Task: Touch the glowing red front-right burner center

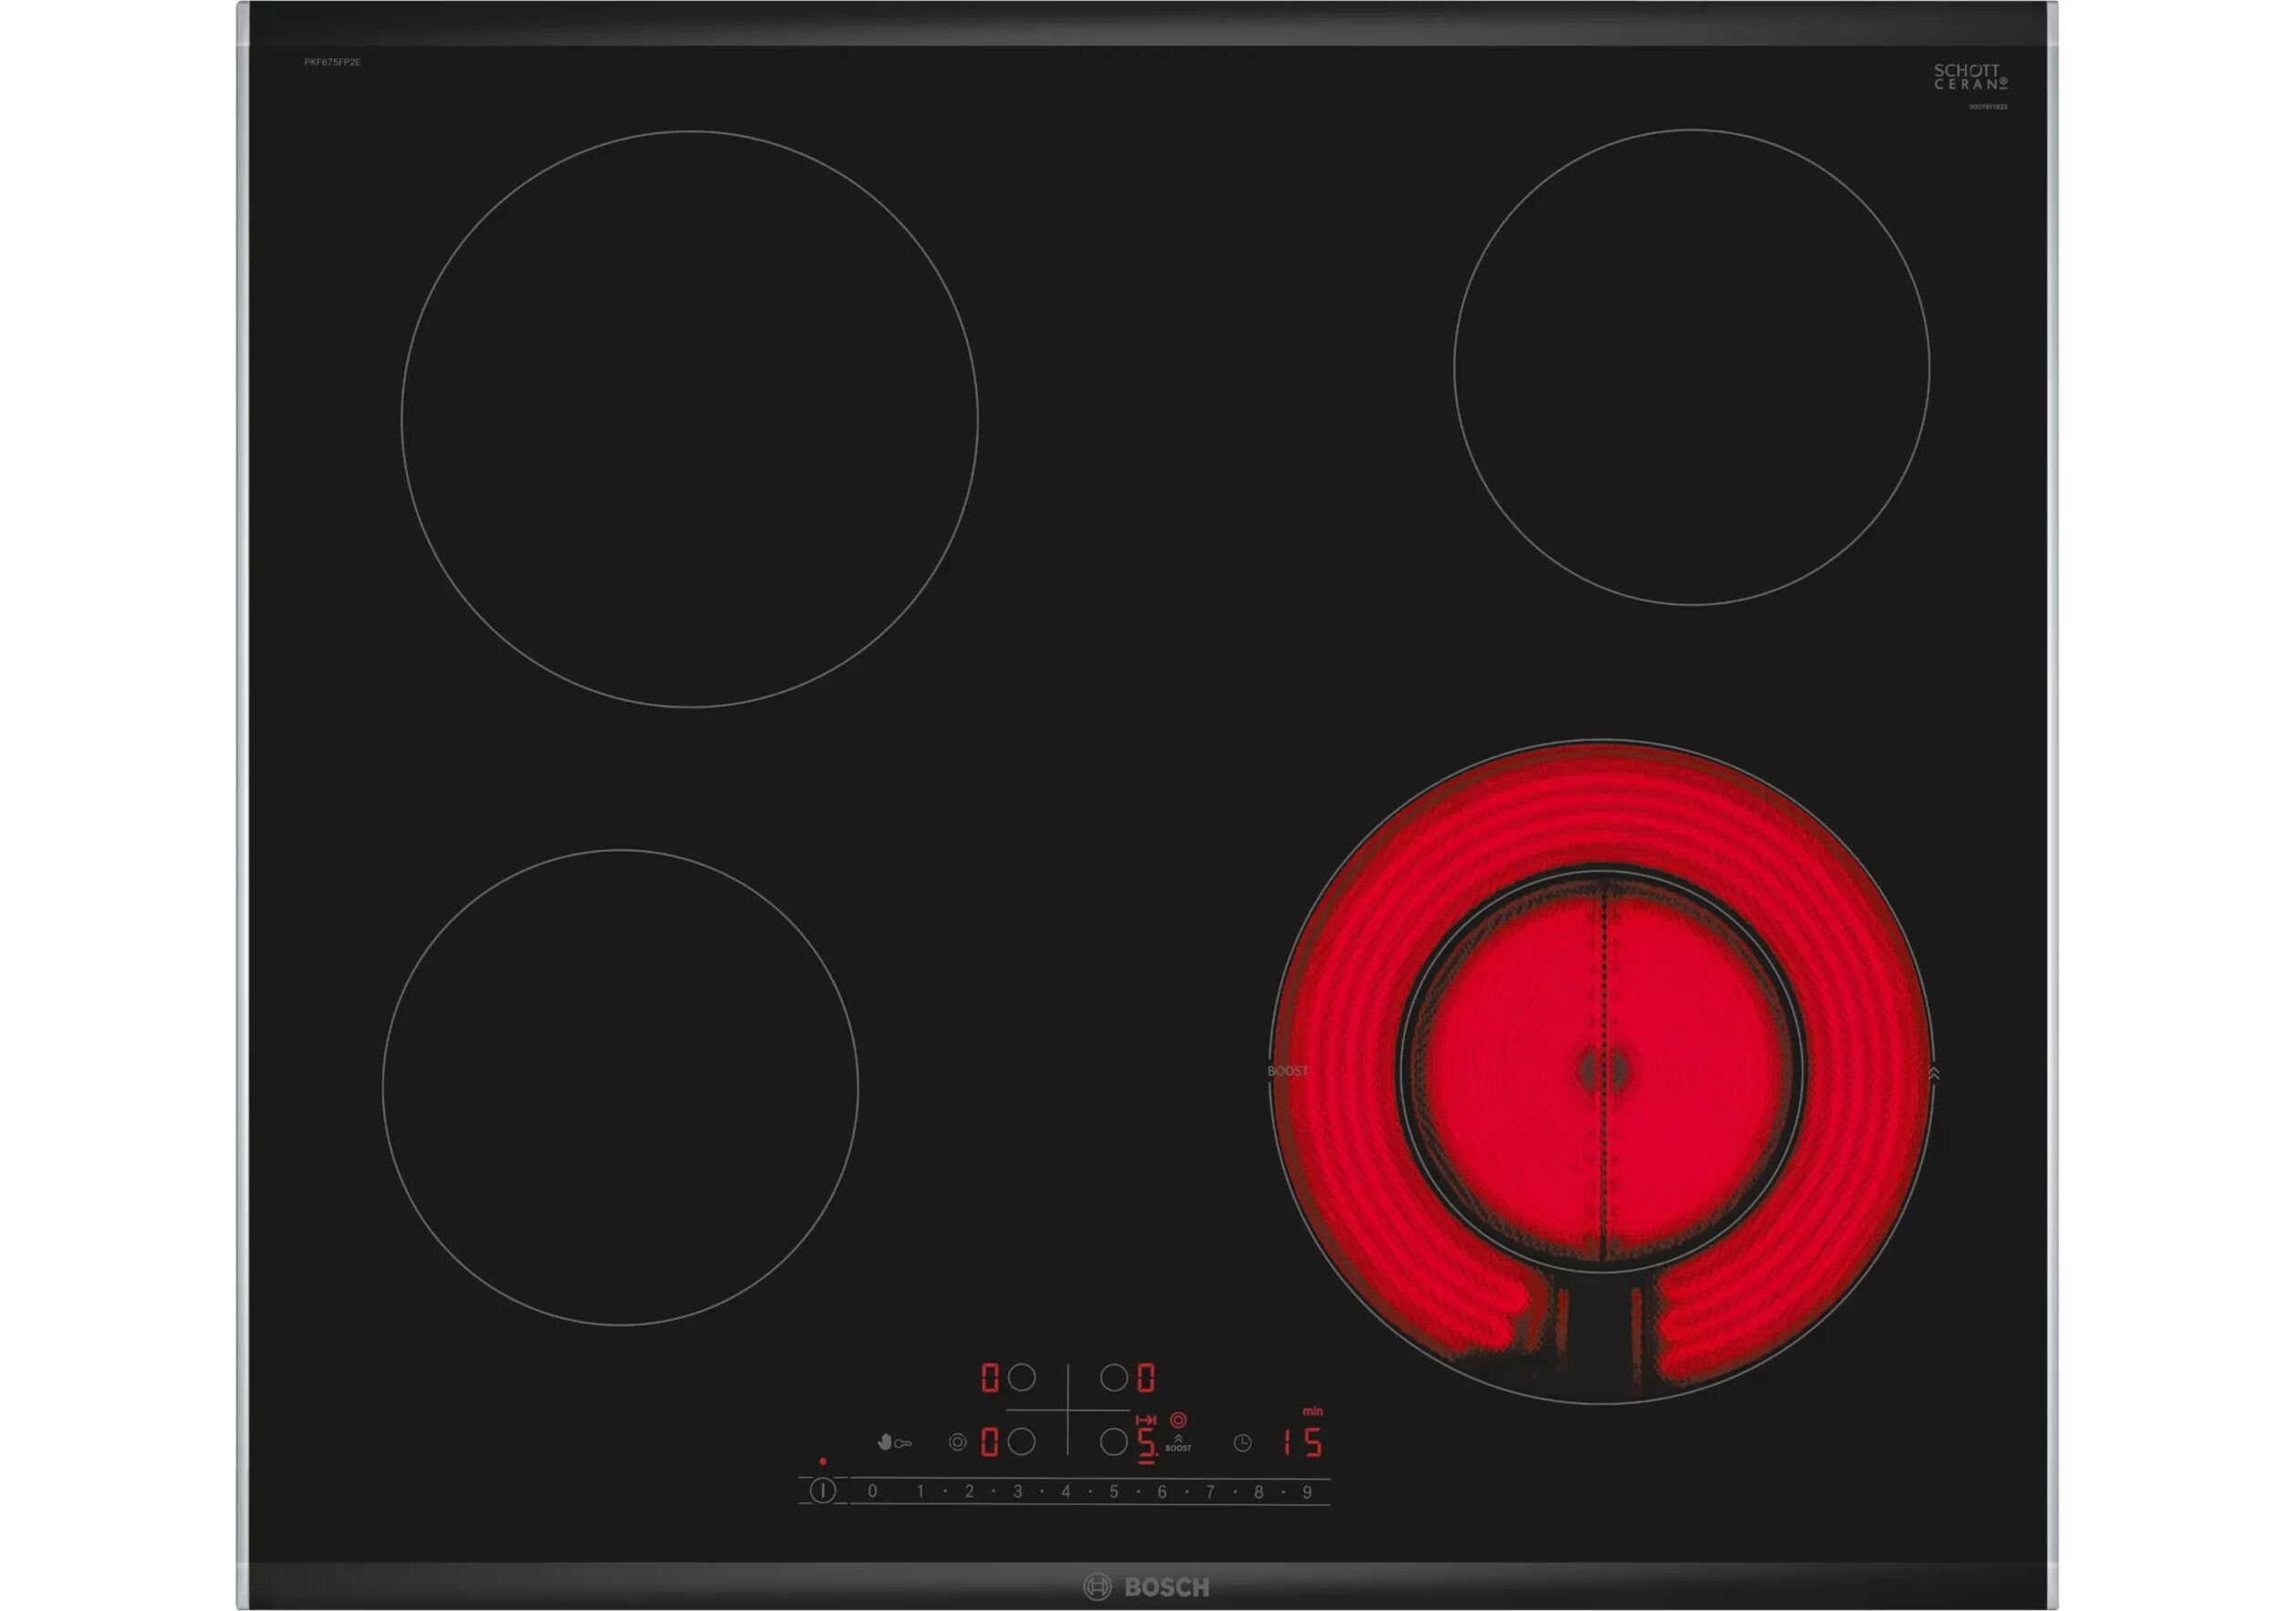Action: [x=1602, y=1070]
